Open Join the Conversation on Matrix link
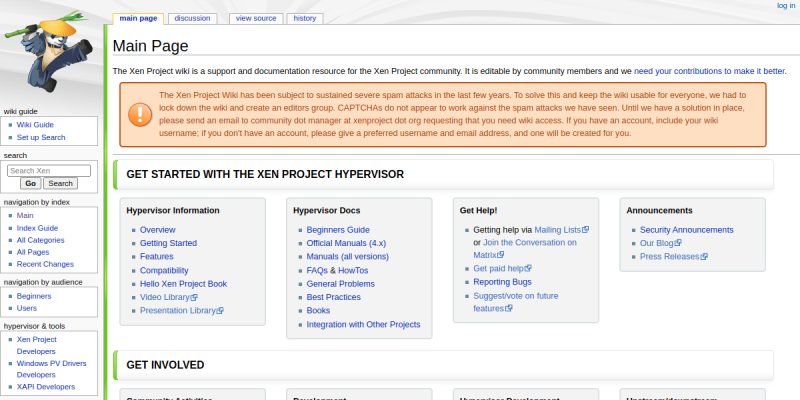 tap(525, 248)
